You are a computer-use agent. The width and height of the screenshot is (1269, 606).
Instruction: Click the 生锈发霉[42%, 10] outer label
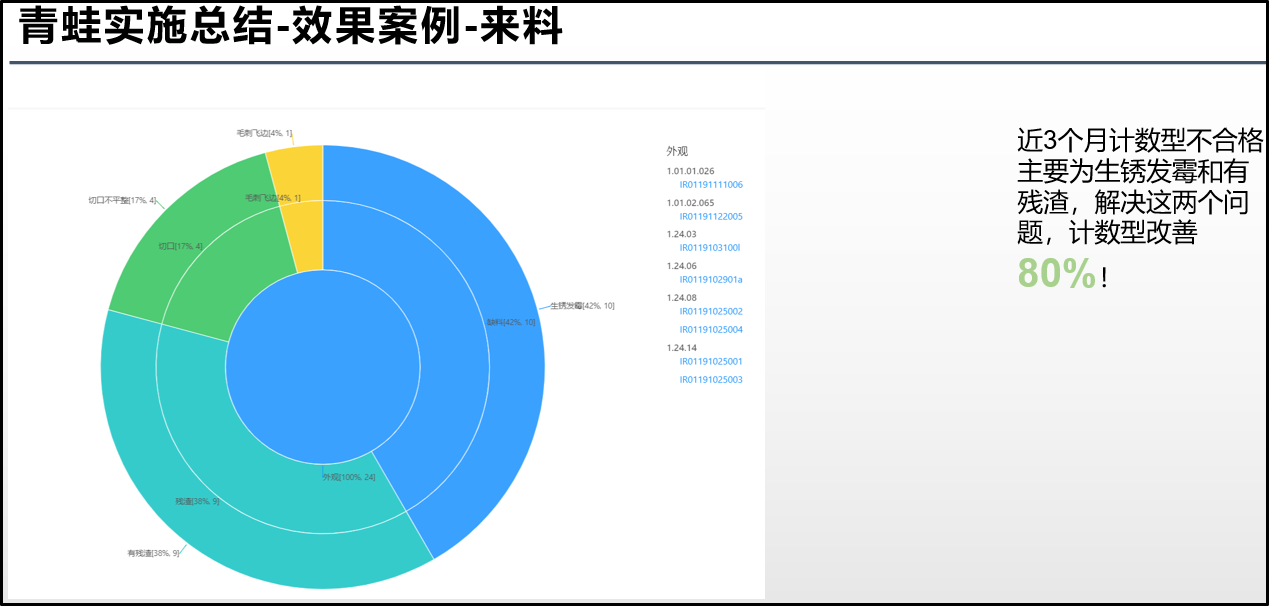pos(582,306)
